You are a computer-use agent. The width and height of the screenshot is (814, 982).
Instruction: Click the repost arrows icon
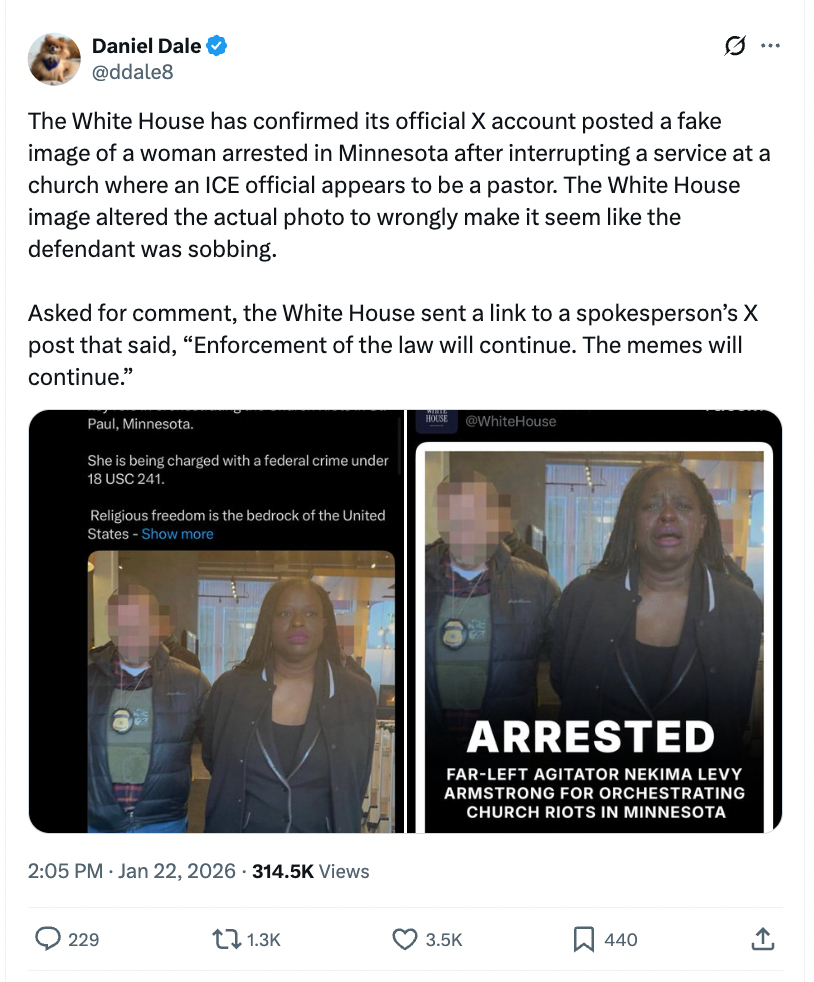point(226,939)
